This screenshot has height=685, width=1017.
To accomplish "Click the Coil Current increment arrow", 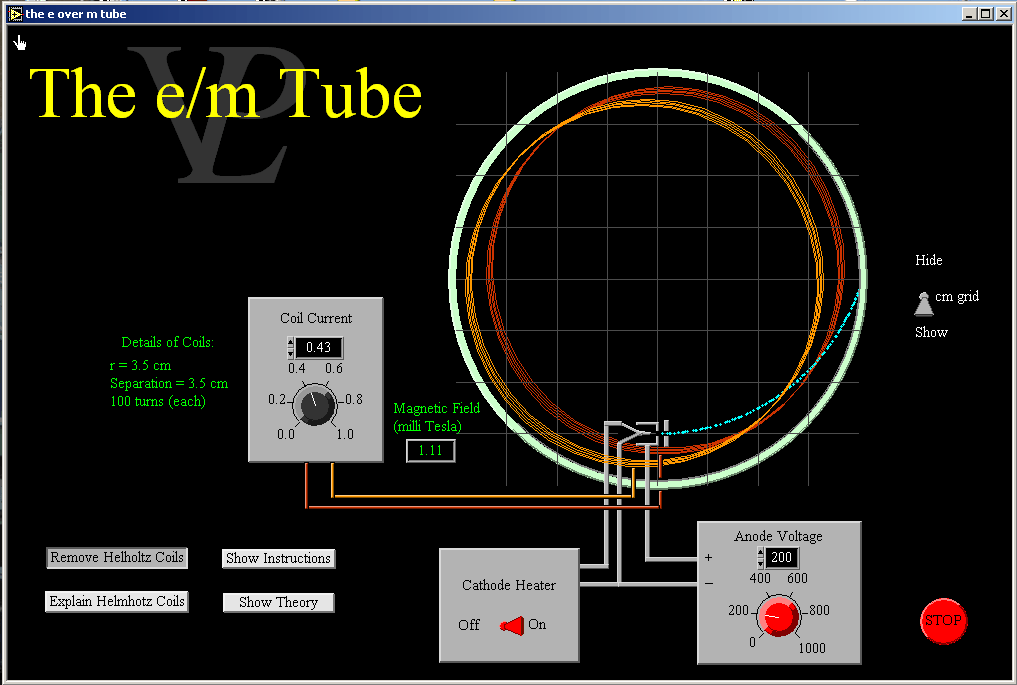I will pyautogui.click(x=290, y=343).
